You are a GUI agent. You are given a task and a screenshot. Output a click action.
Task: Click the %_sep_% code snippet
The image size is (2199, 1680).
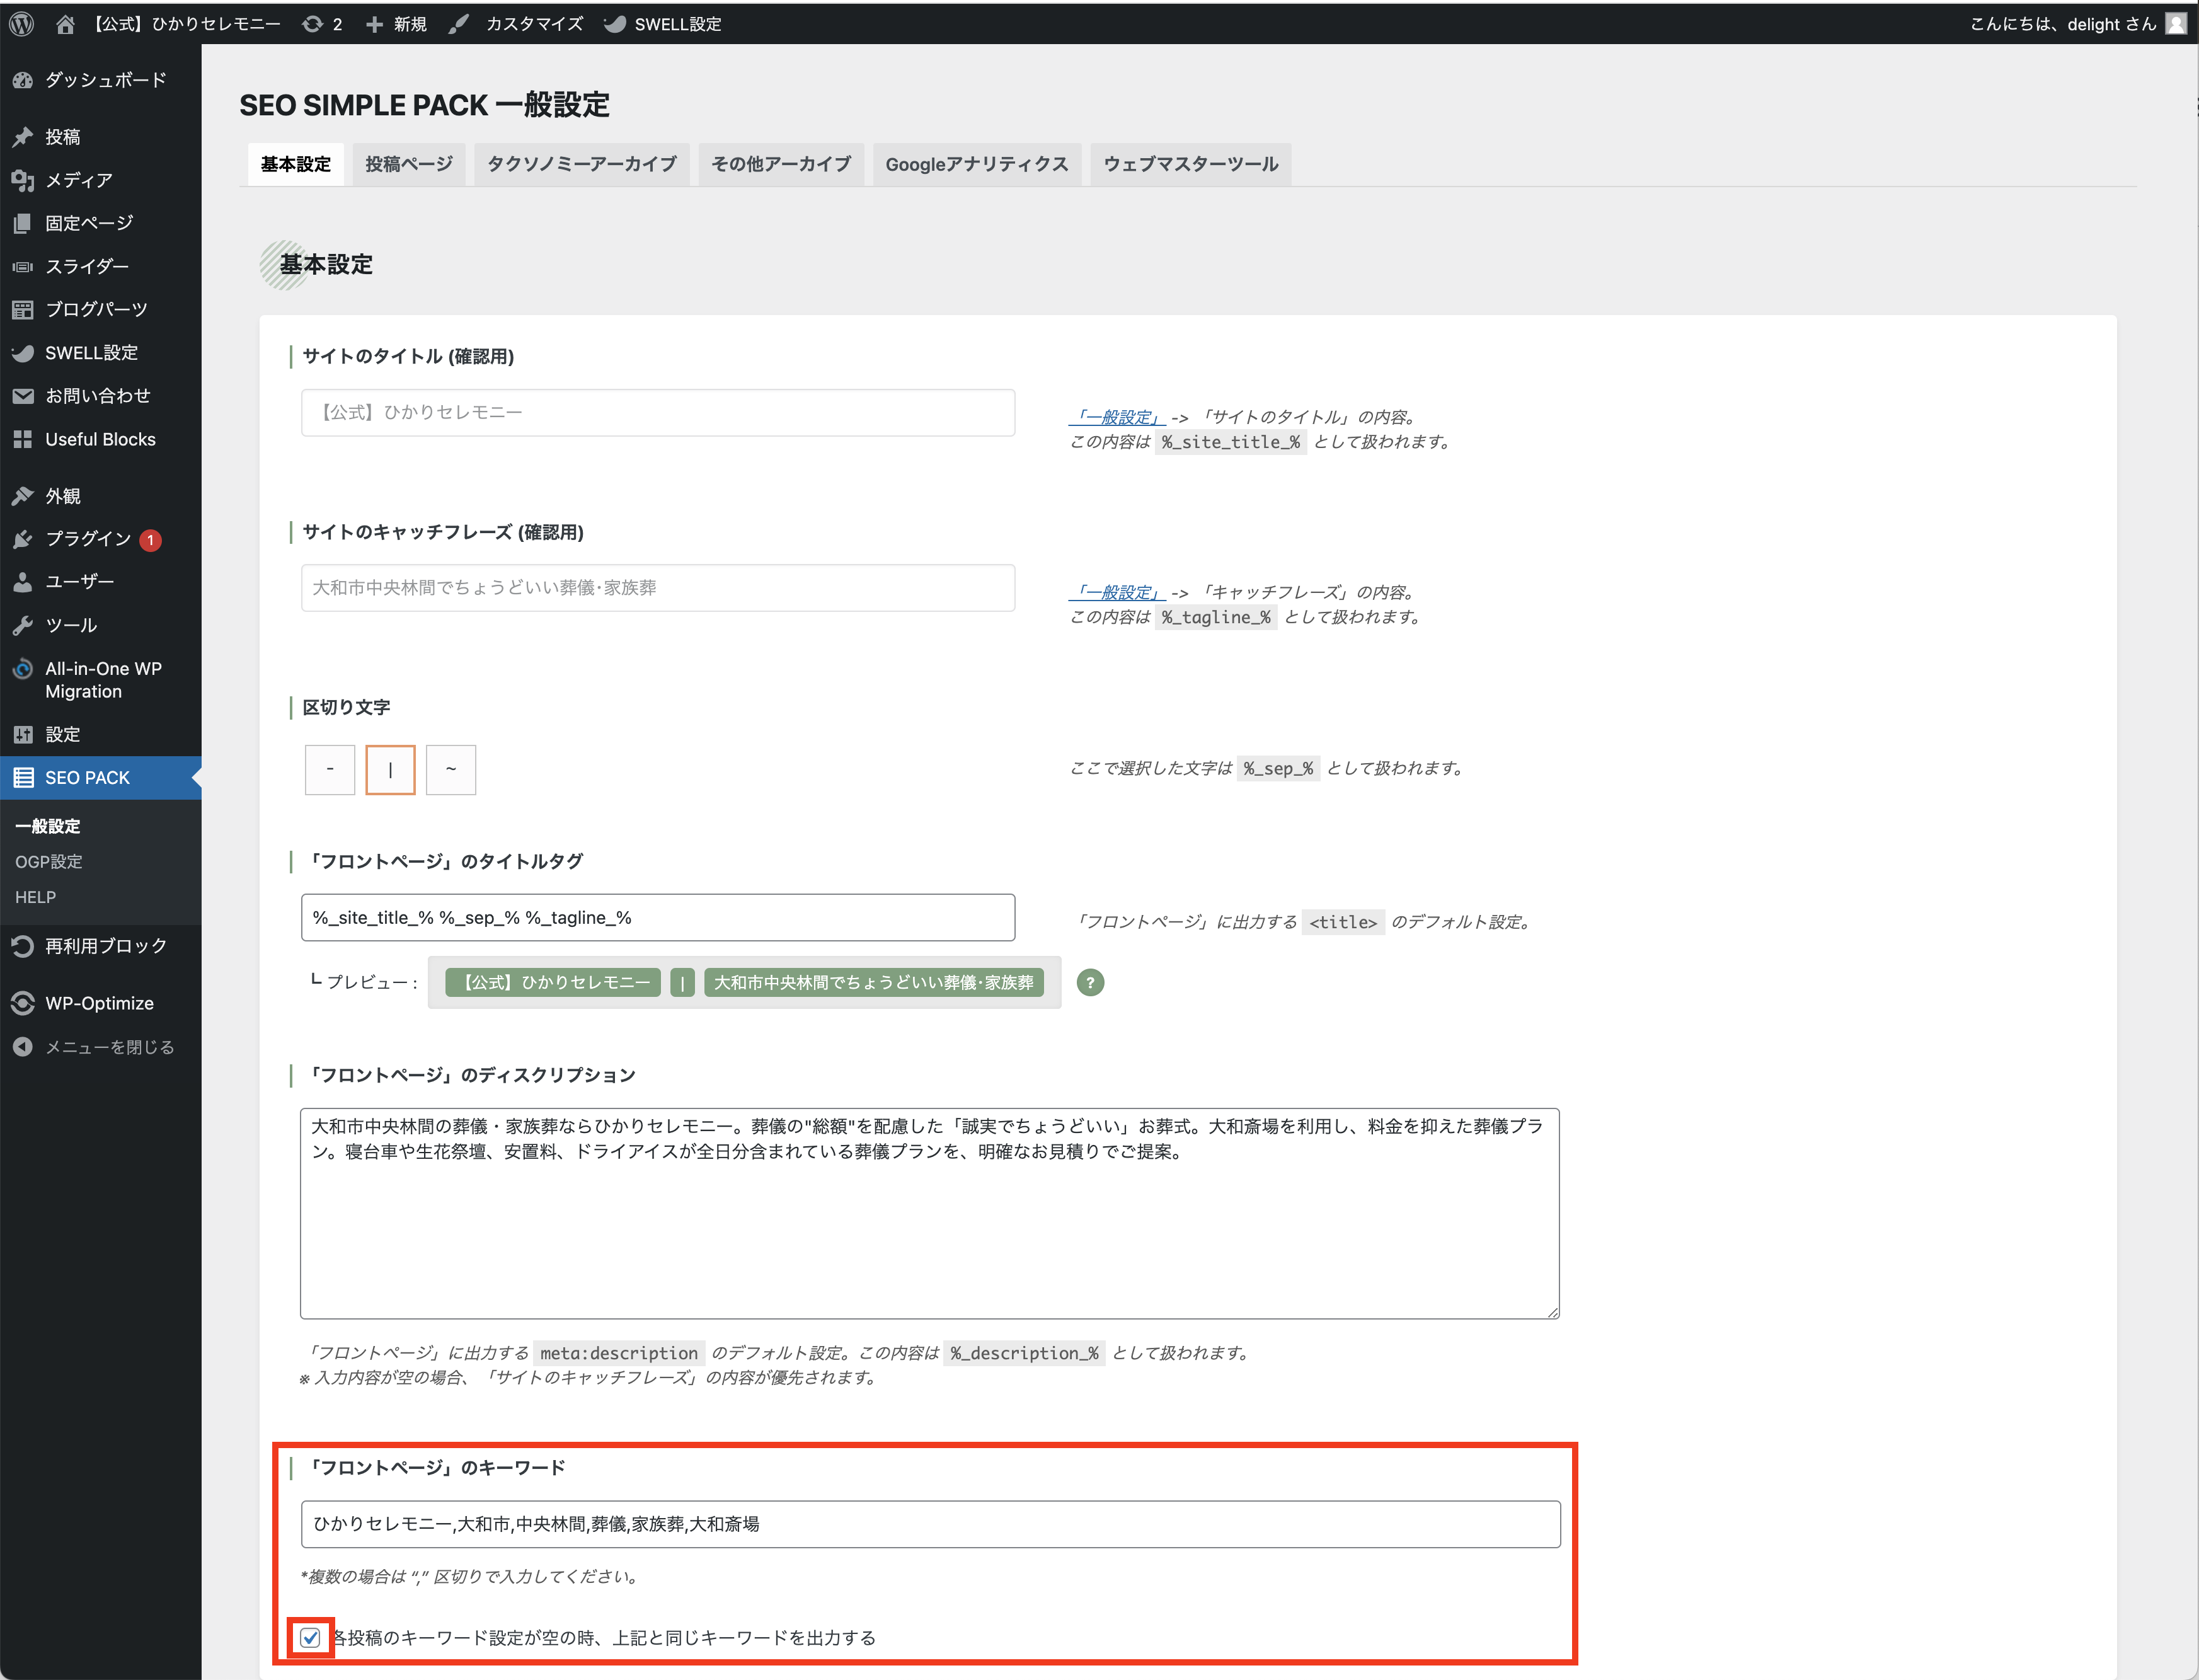point(1278,768)
